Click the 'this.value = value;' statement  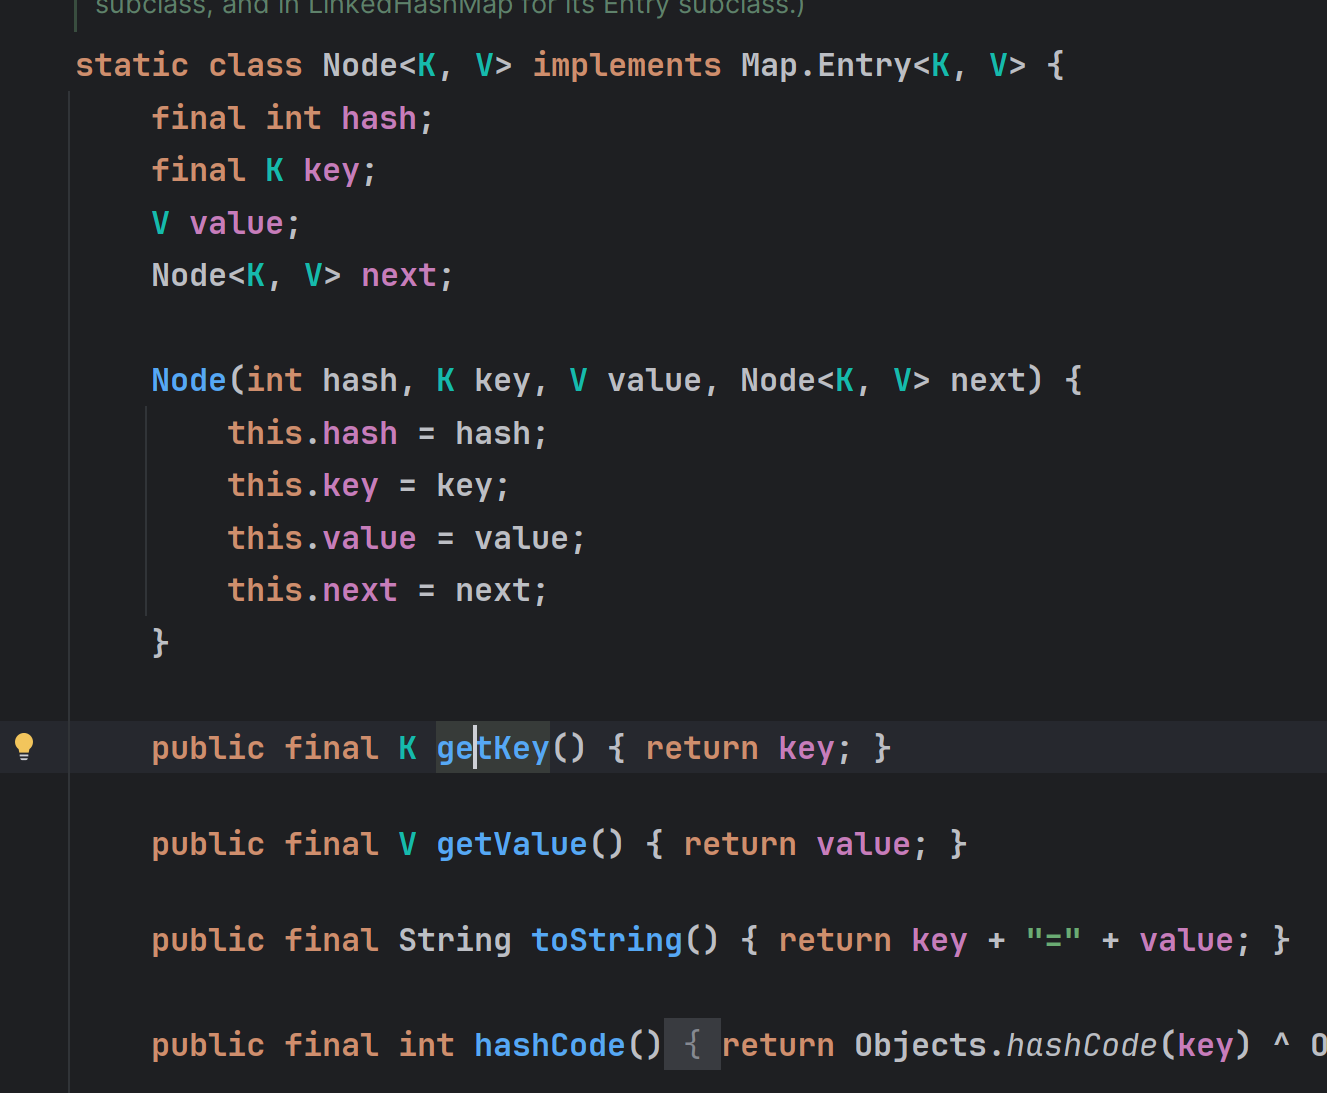407,538
